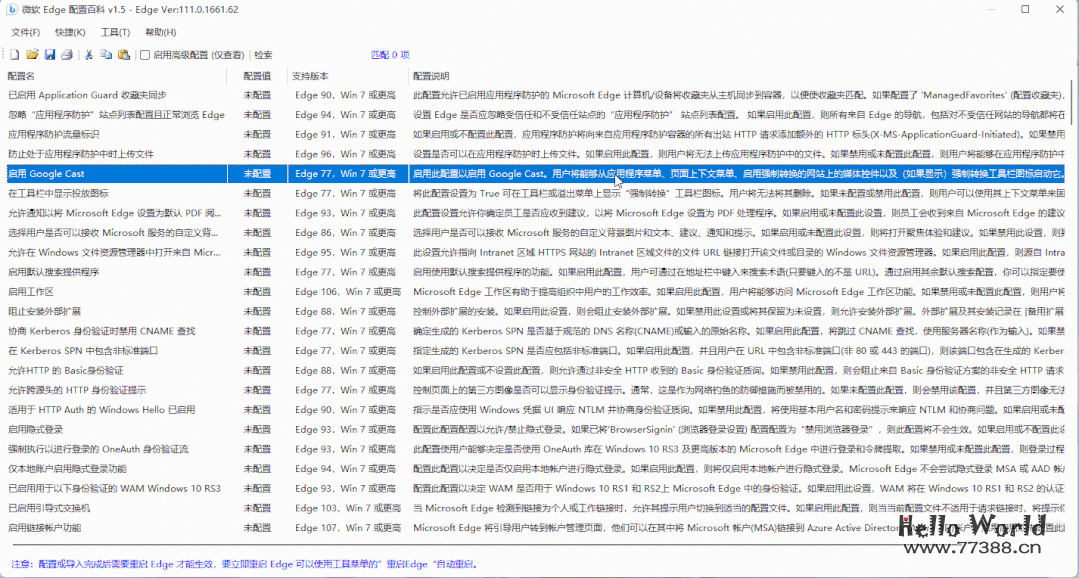This screenshot has width=1079, height=578.
Task: Click the Copy toolbar icon
Action: 108,55
